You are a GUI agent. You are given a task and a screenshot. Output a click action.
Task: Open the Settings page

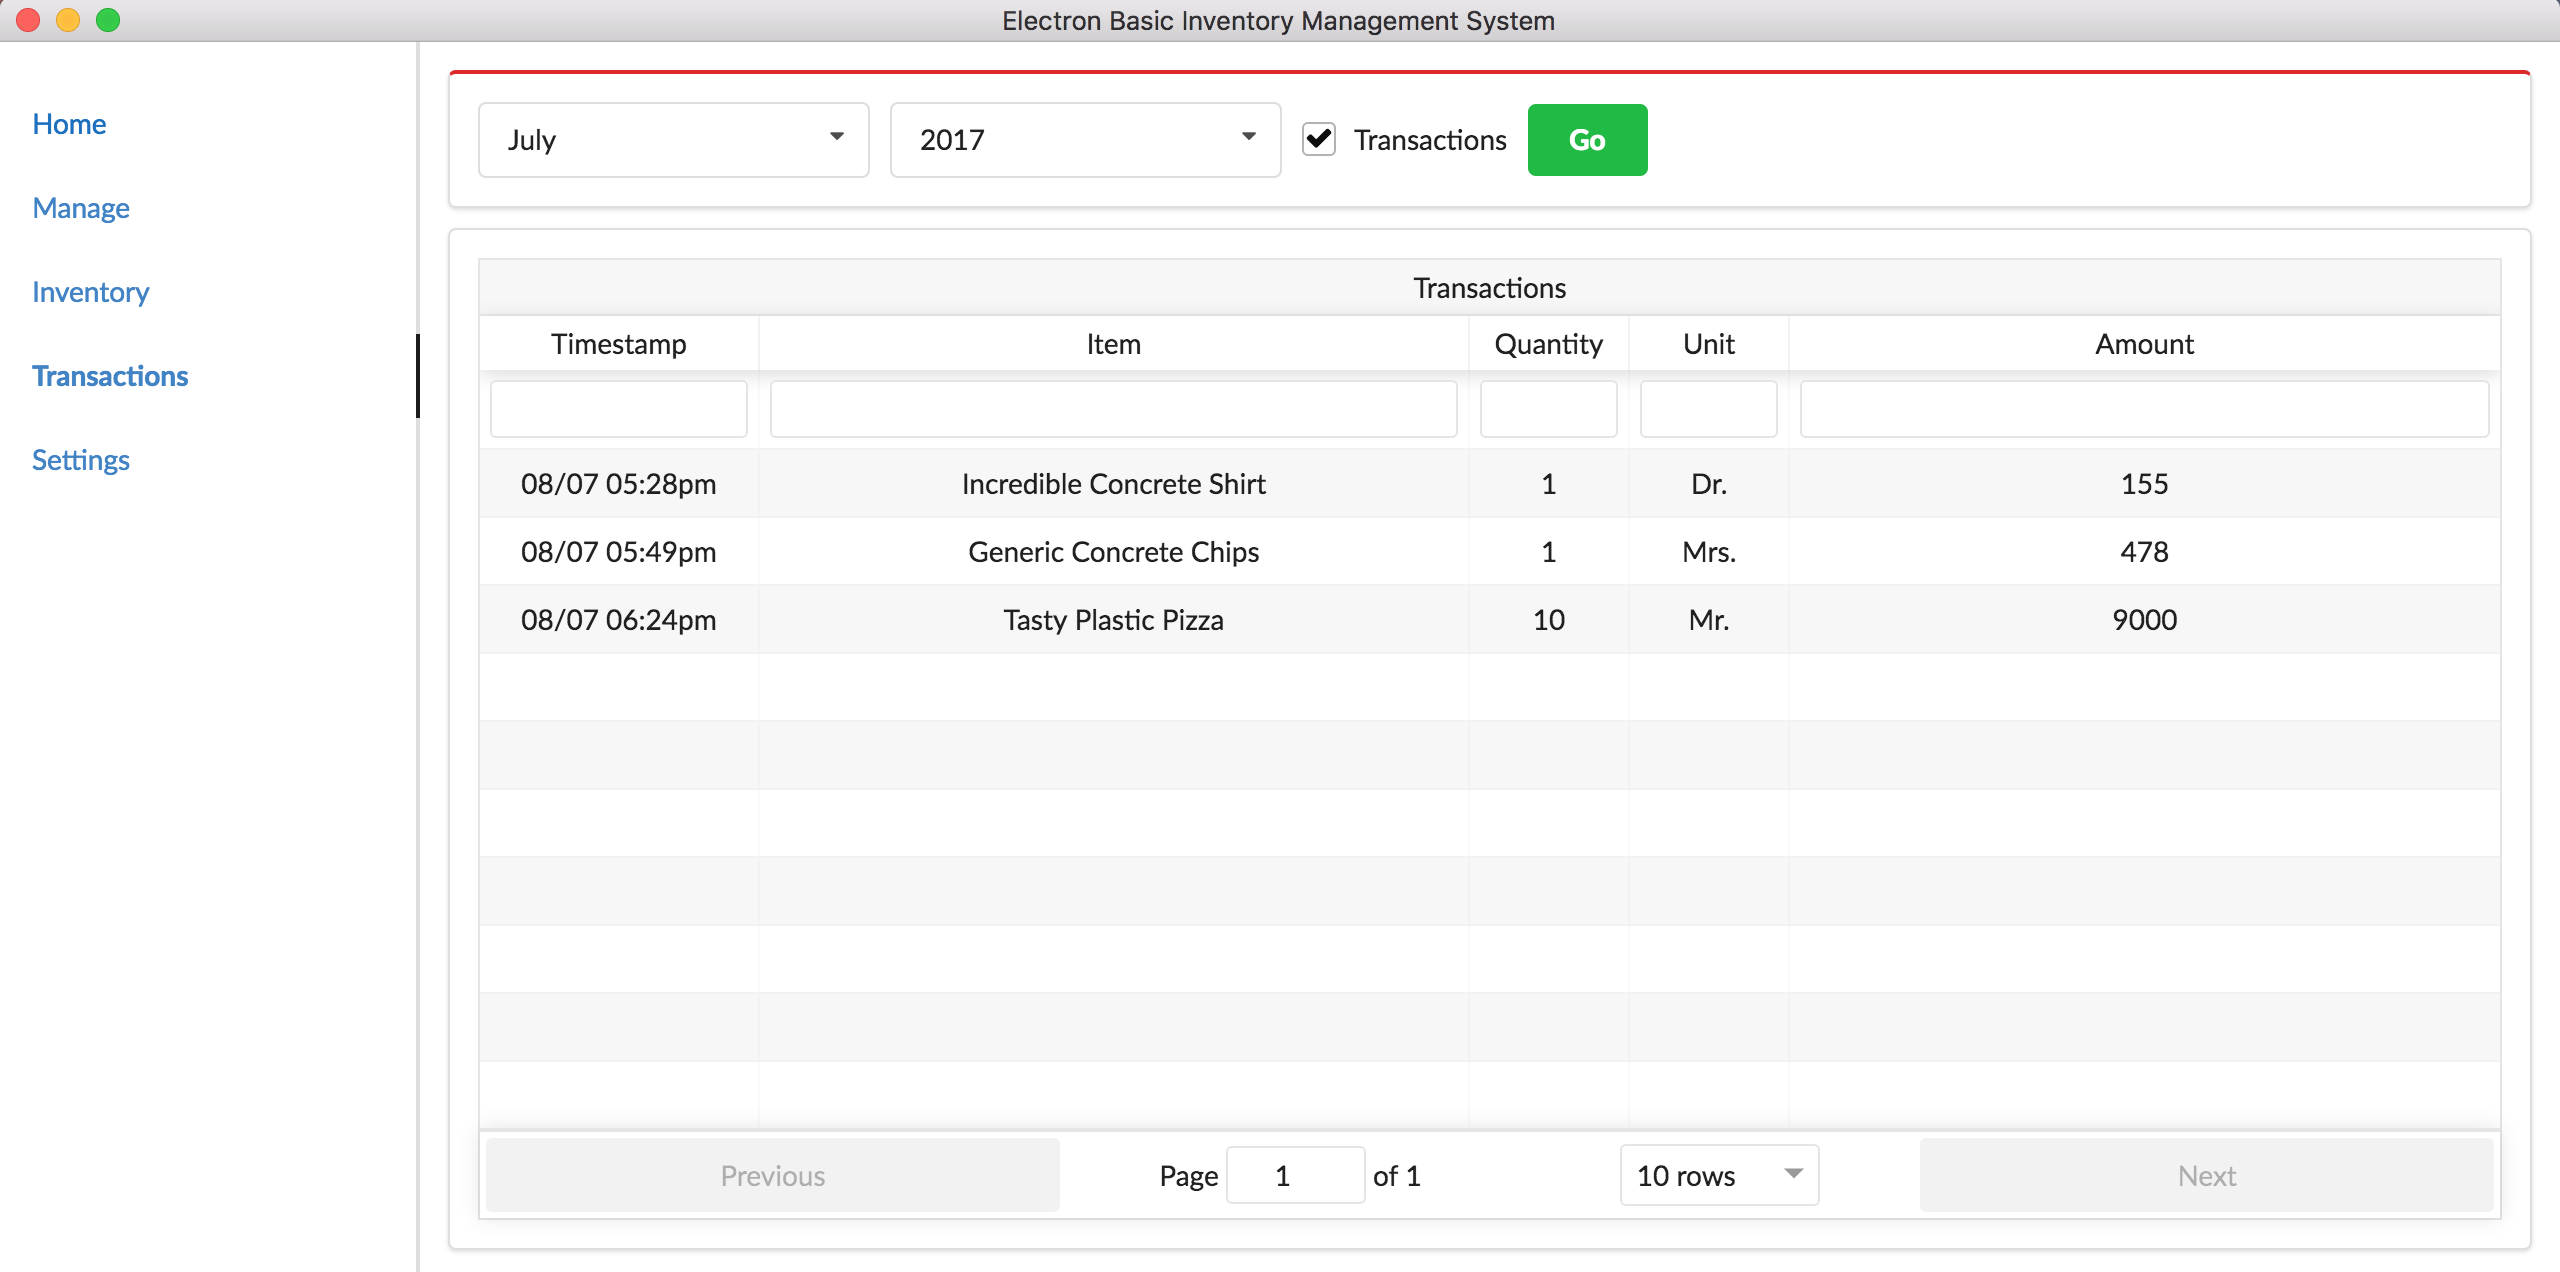pyautogui.click(x=81, y=460)
